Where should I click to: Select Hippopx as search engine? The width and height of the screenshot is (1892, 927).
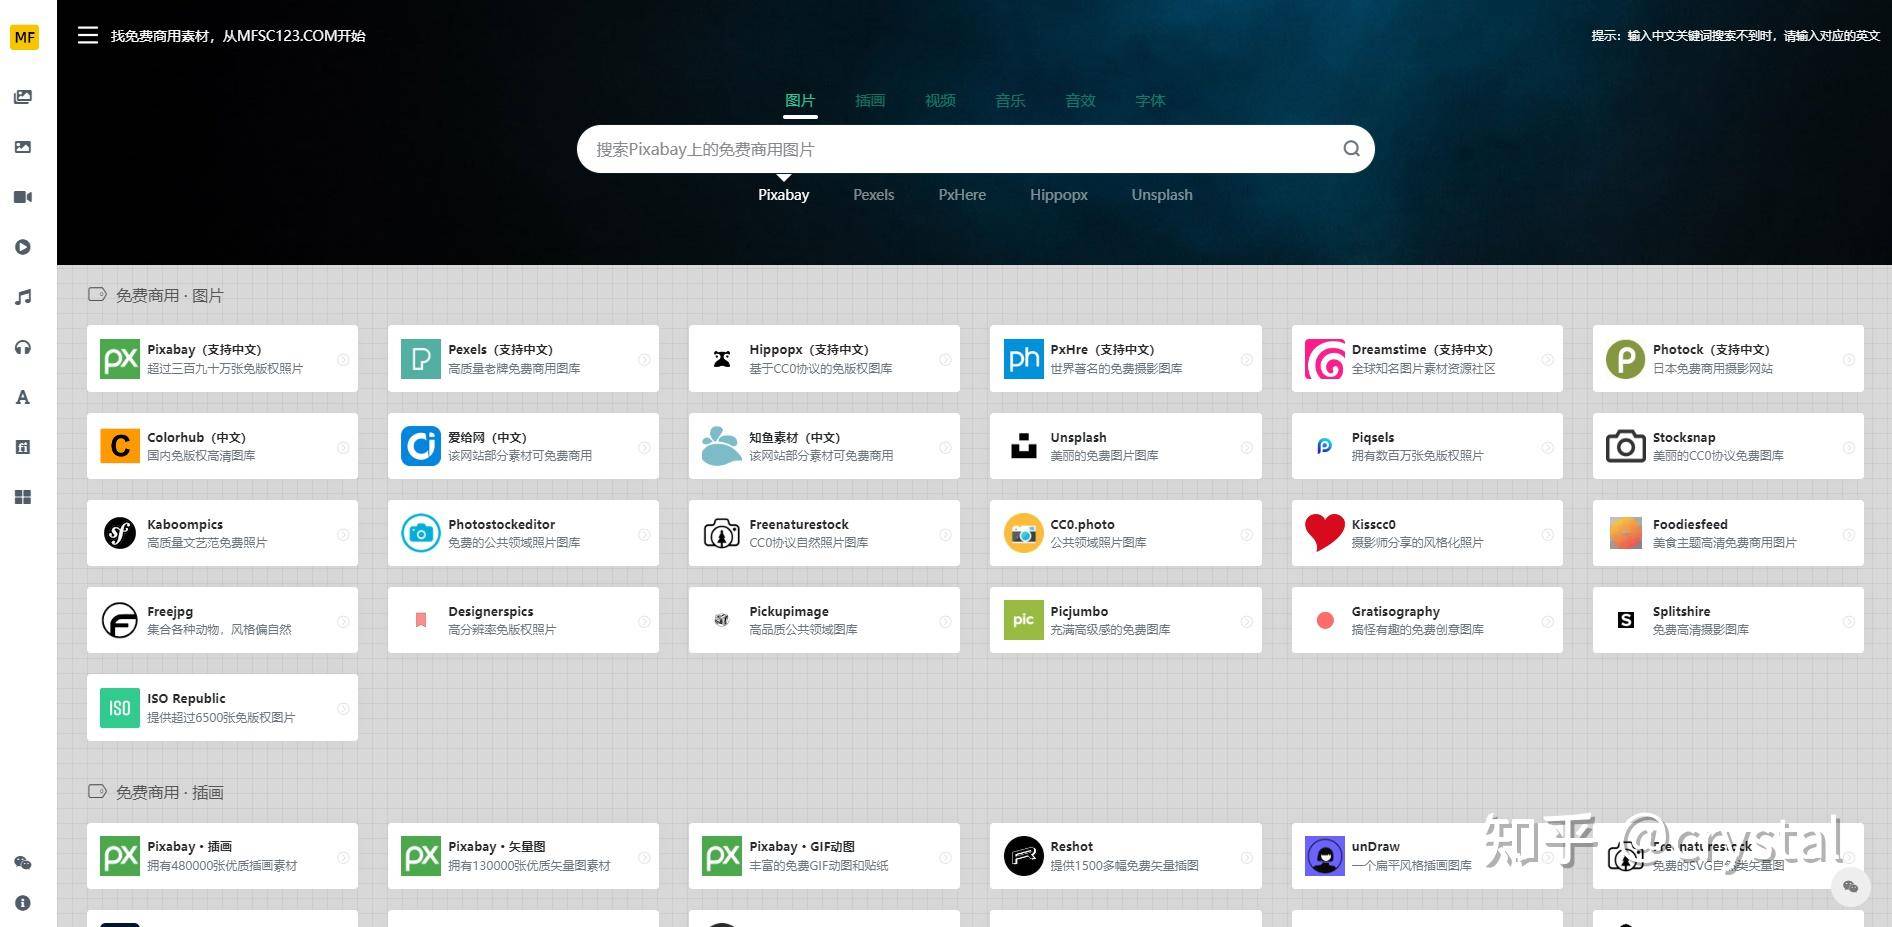click(1059, 195)
